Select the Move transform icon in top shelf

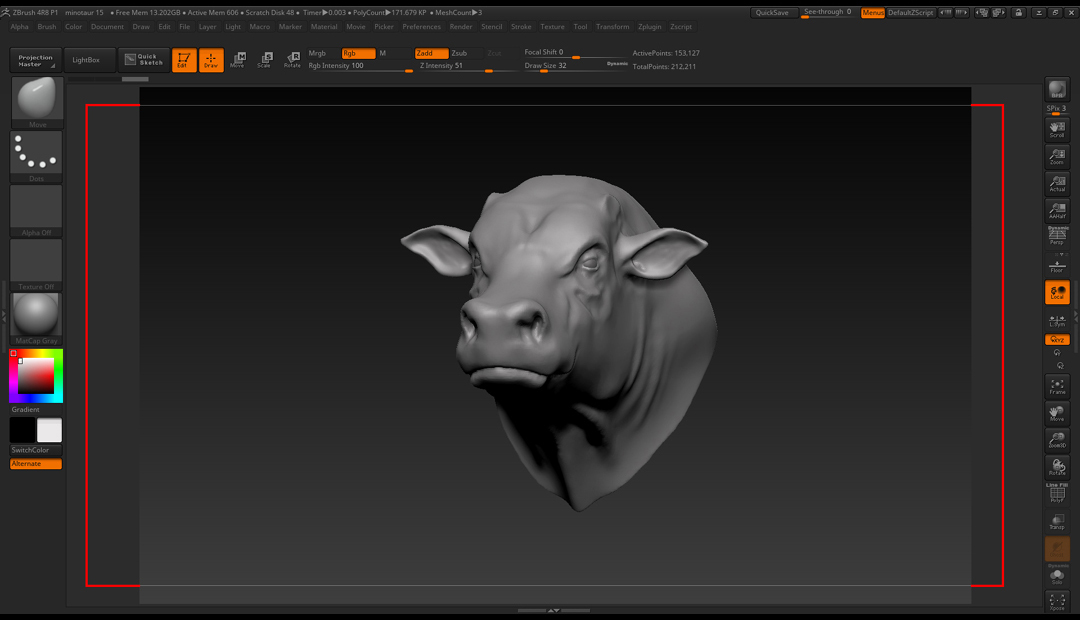(238, 60)
